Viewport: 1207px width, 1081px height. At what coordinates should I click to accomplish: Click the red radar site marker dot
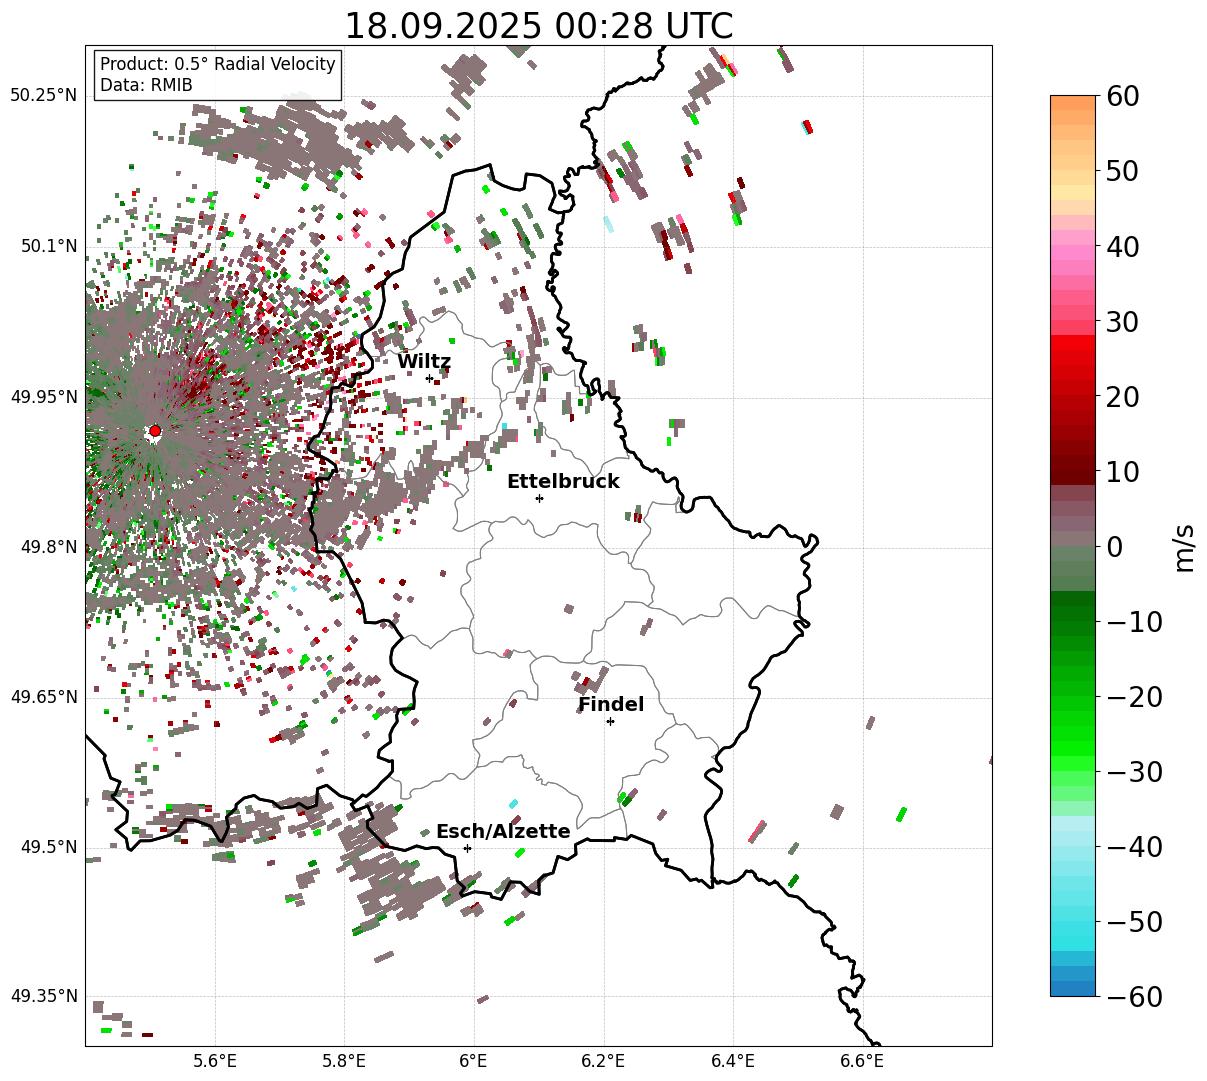point(155,431)
